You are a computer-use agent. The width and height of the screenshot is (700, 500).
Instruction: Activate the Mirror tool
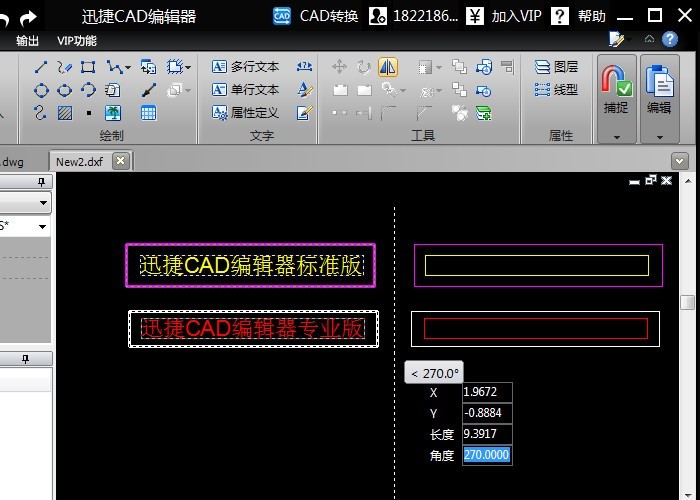[388, 67]
